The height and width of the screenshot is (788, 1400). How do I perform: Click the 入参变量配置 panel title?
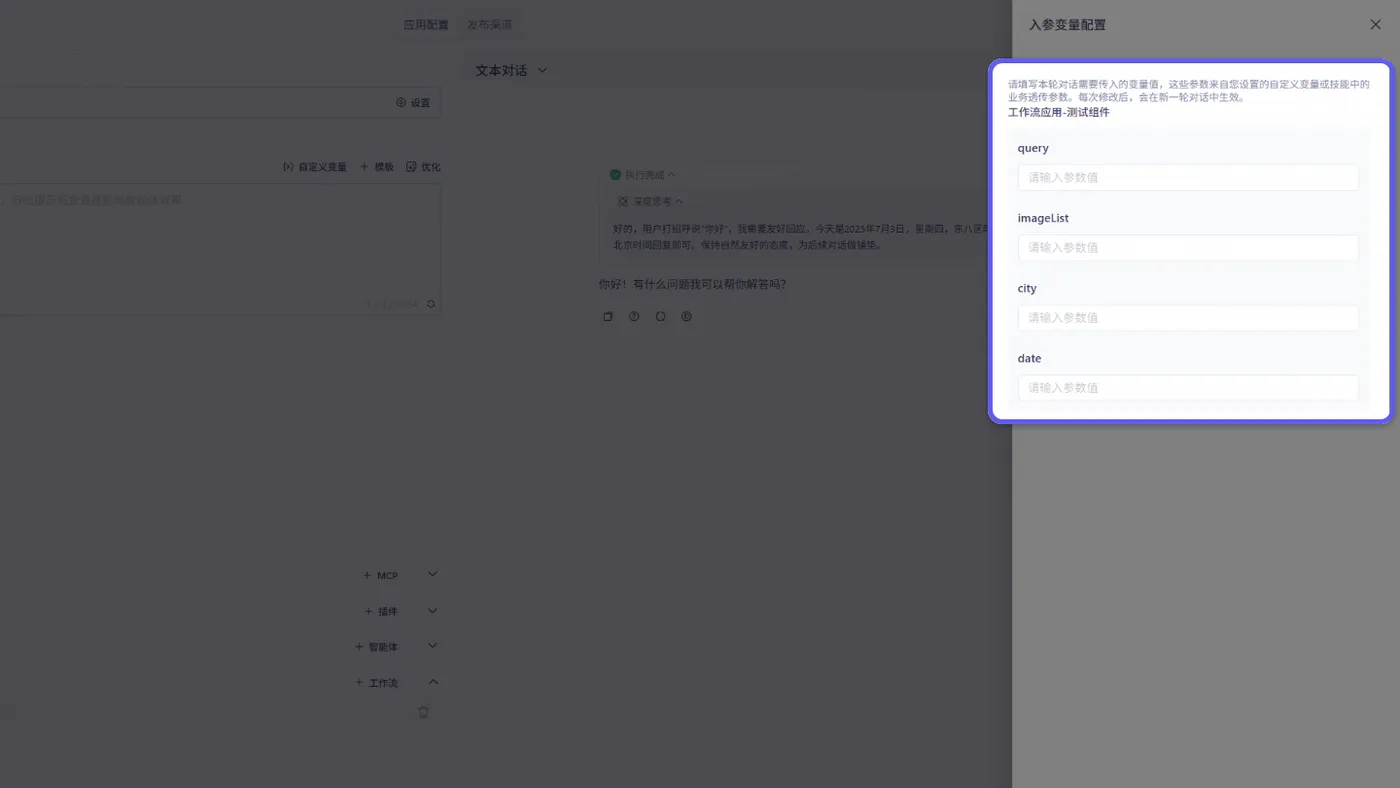(x=1067, y=25)
